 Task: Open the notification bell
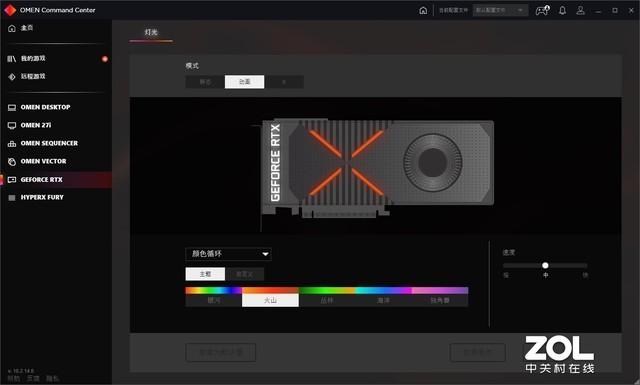point(562,10)
